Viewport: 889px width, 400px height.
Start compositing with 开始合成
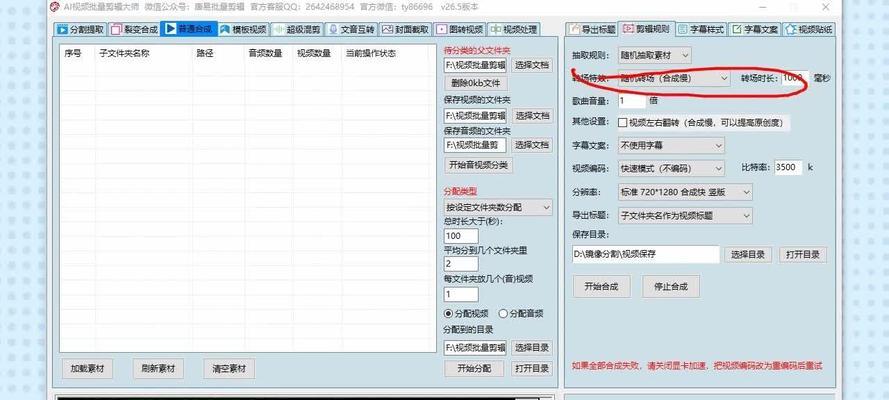602,286
